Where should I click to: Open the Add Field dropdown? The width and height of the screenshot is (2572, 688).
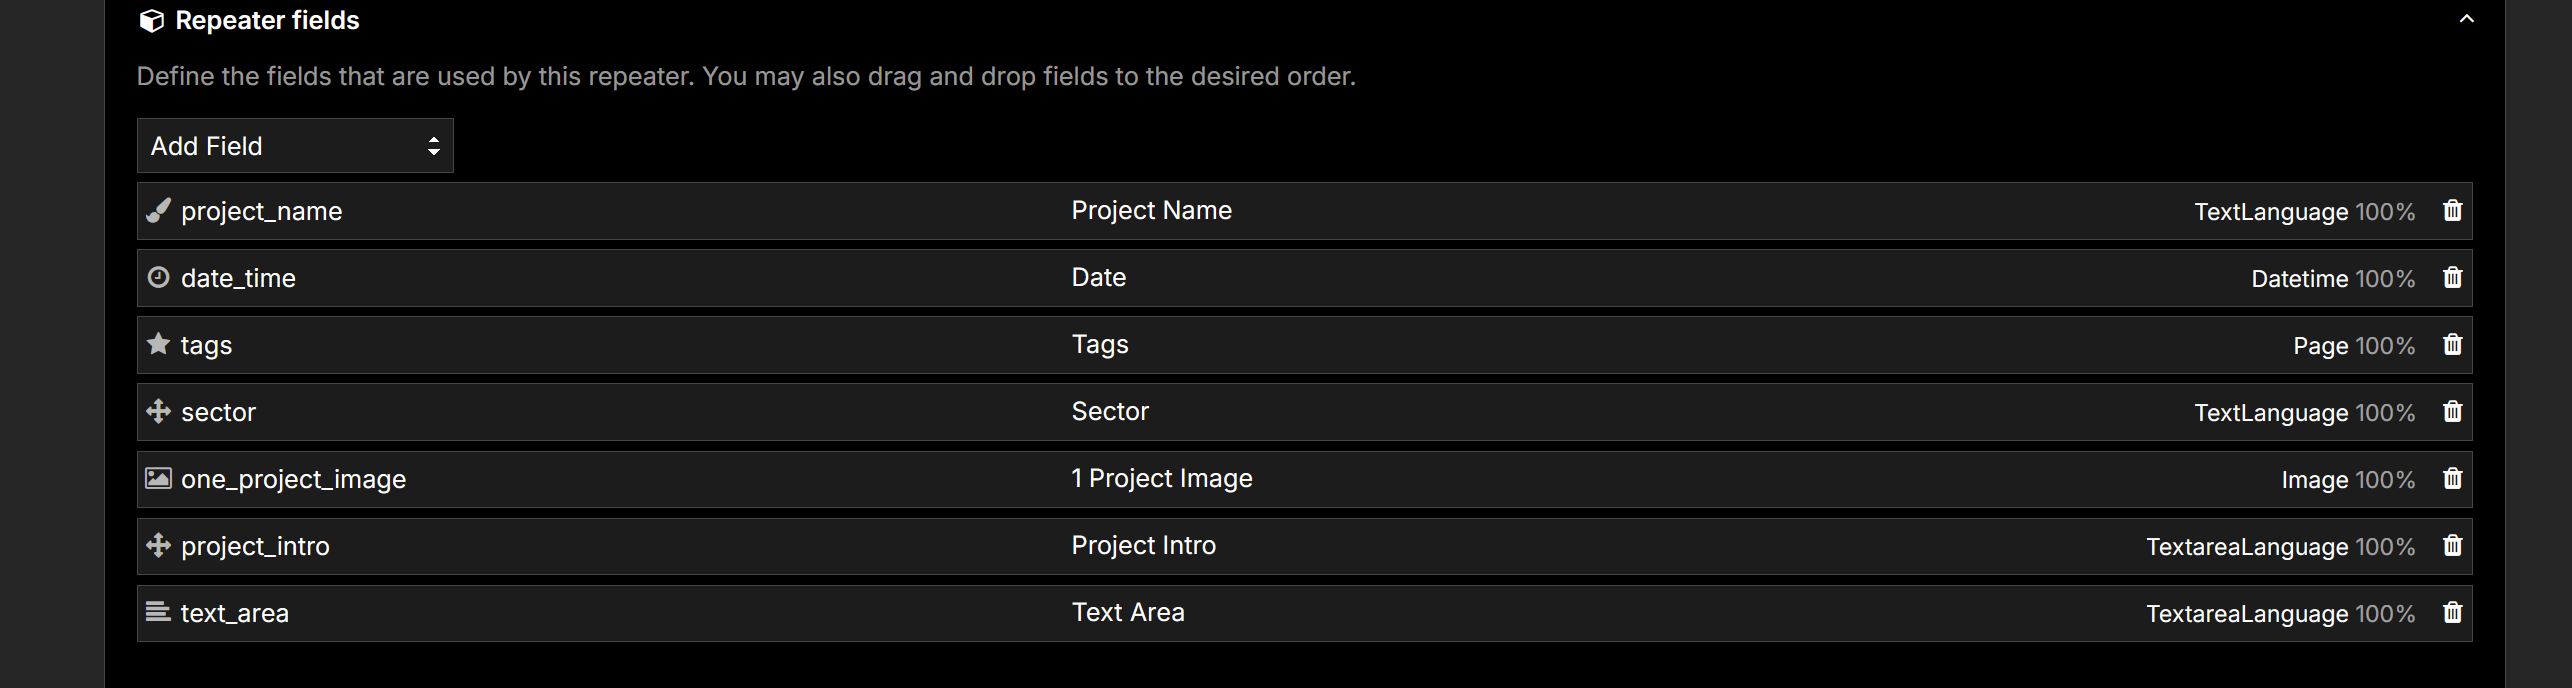(295, 146)
